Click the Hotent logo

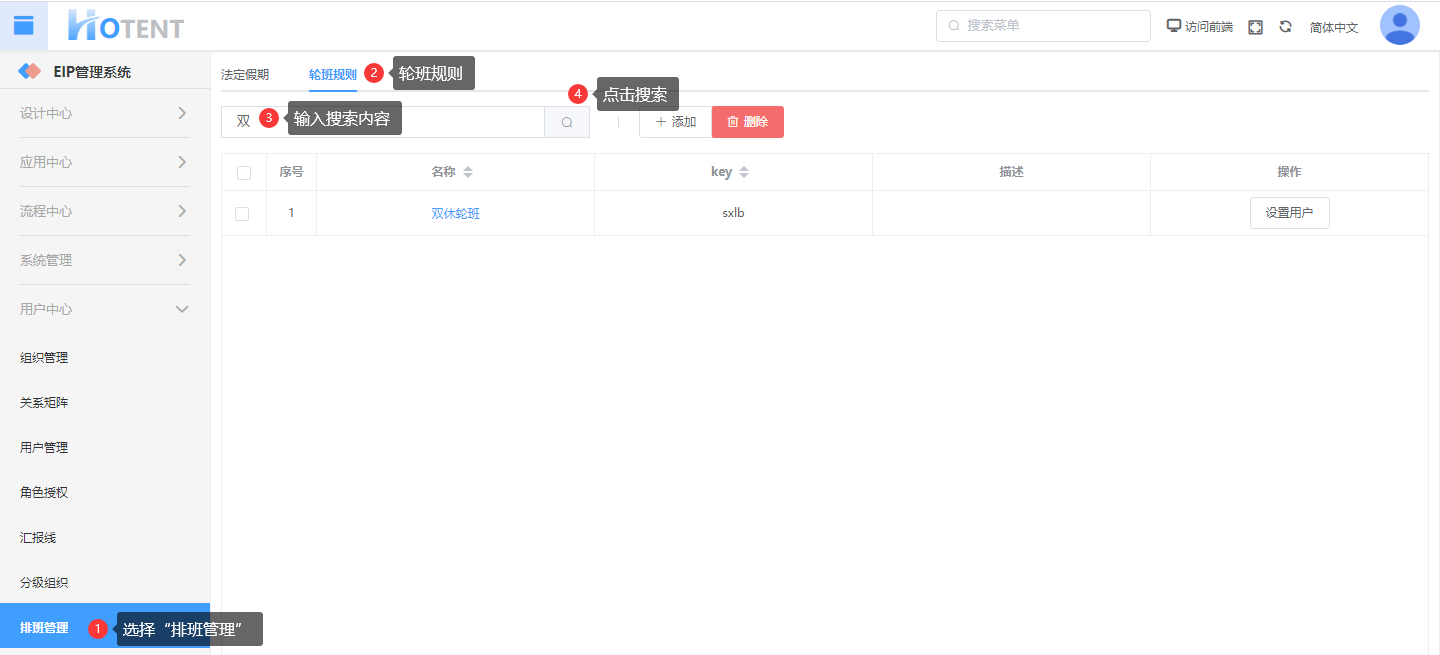(x=126, y=26)
